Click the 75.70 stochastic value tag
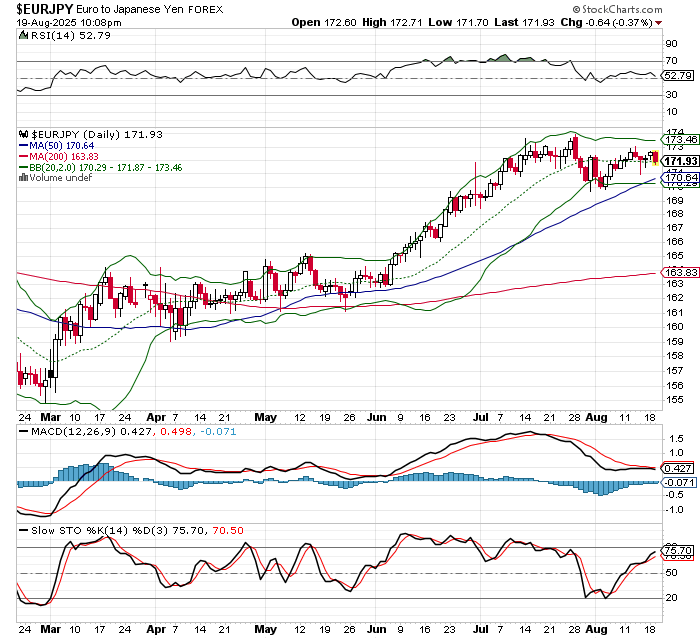This screenshot has height=639, width=700. point(680,550)
